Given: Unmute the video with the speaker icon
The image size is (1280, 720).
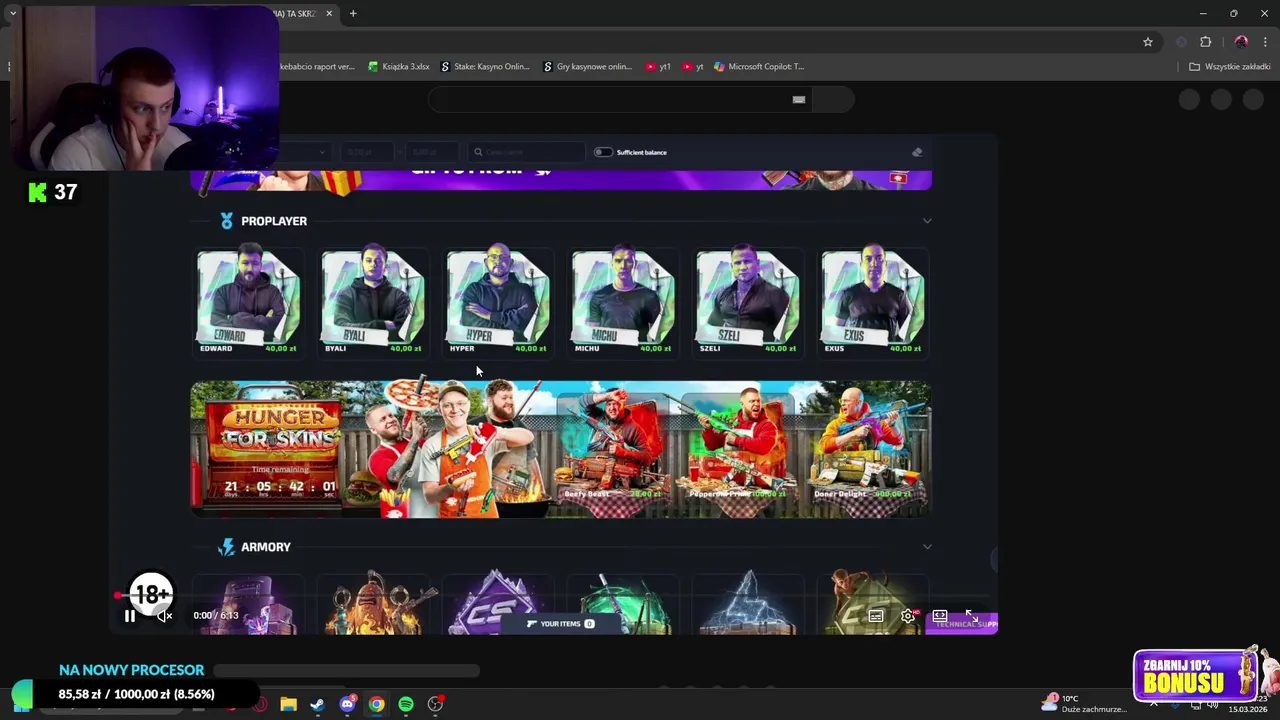Looking at the screenshot, I should pyautogui.click(x=165, y=616).
